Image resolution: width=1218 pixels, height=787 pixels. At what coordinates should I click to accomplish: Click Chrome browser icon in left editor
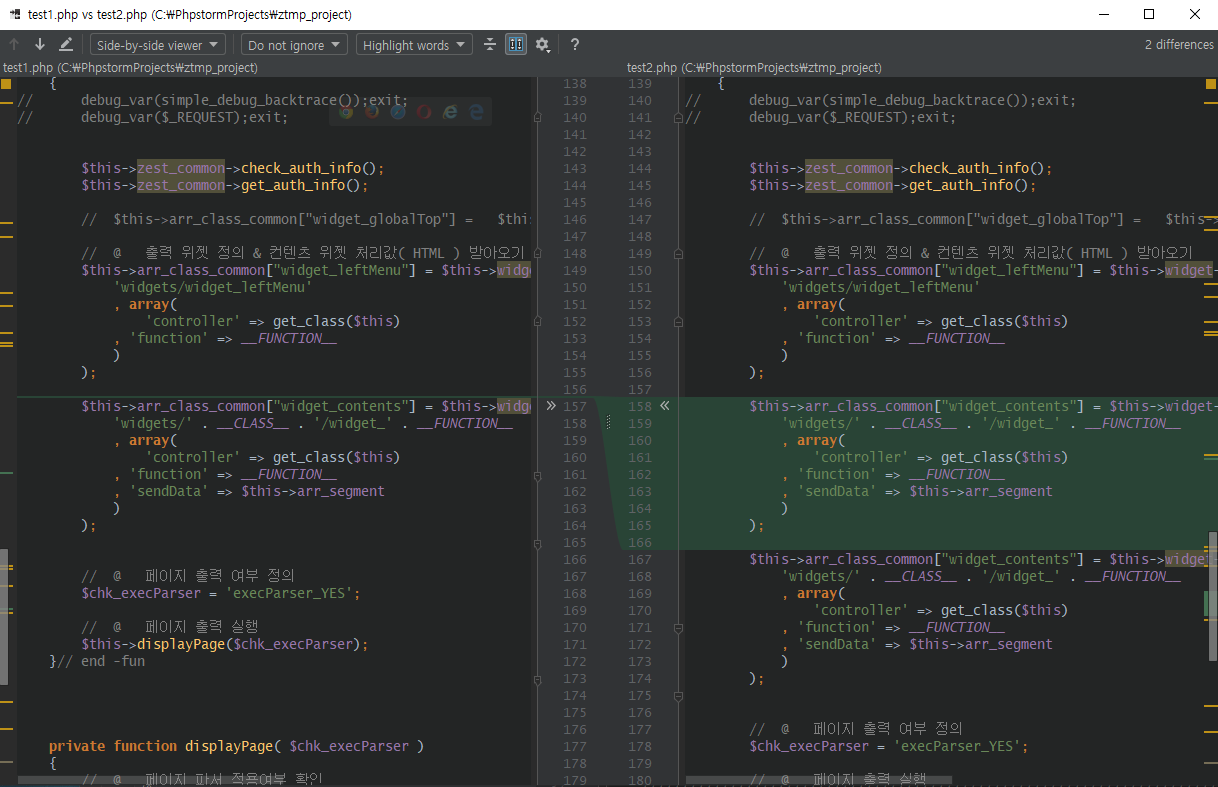[346, 112]
